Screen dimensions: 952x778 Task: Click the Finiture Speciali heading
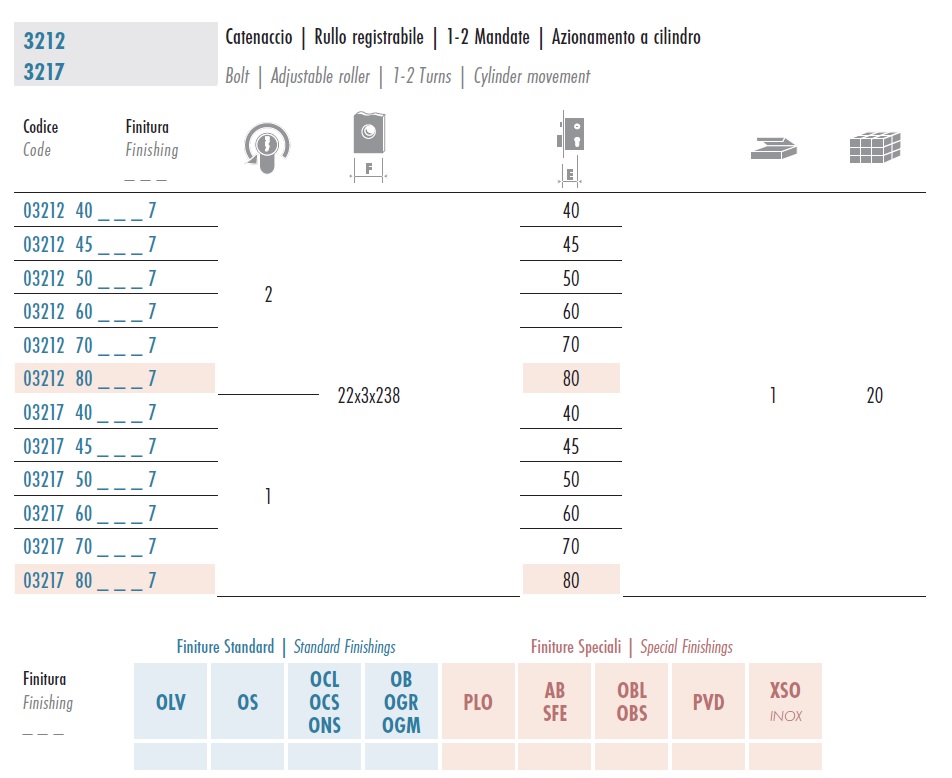[x=576, y=646]
